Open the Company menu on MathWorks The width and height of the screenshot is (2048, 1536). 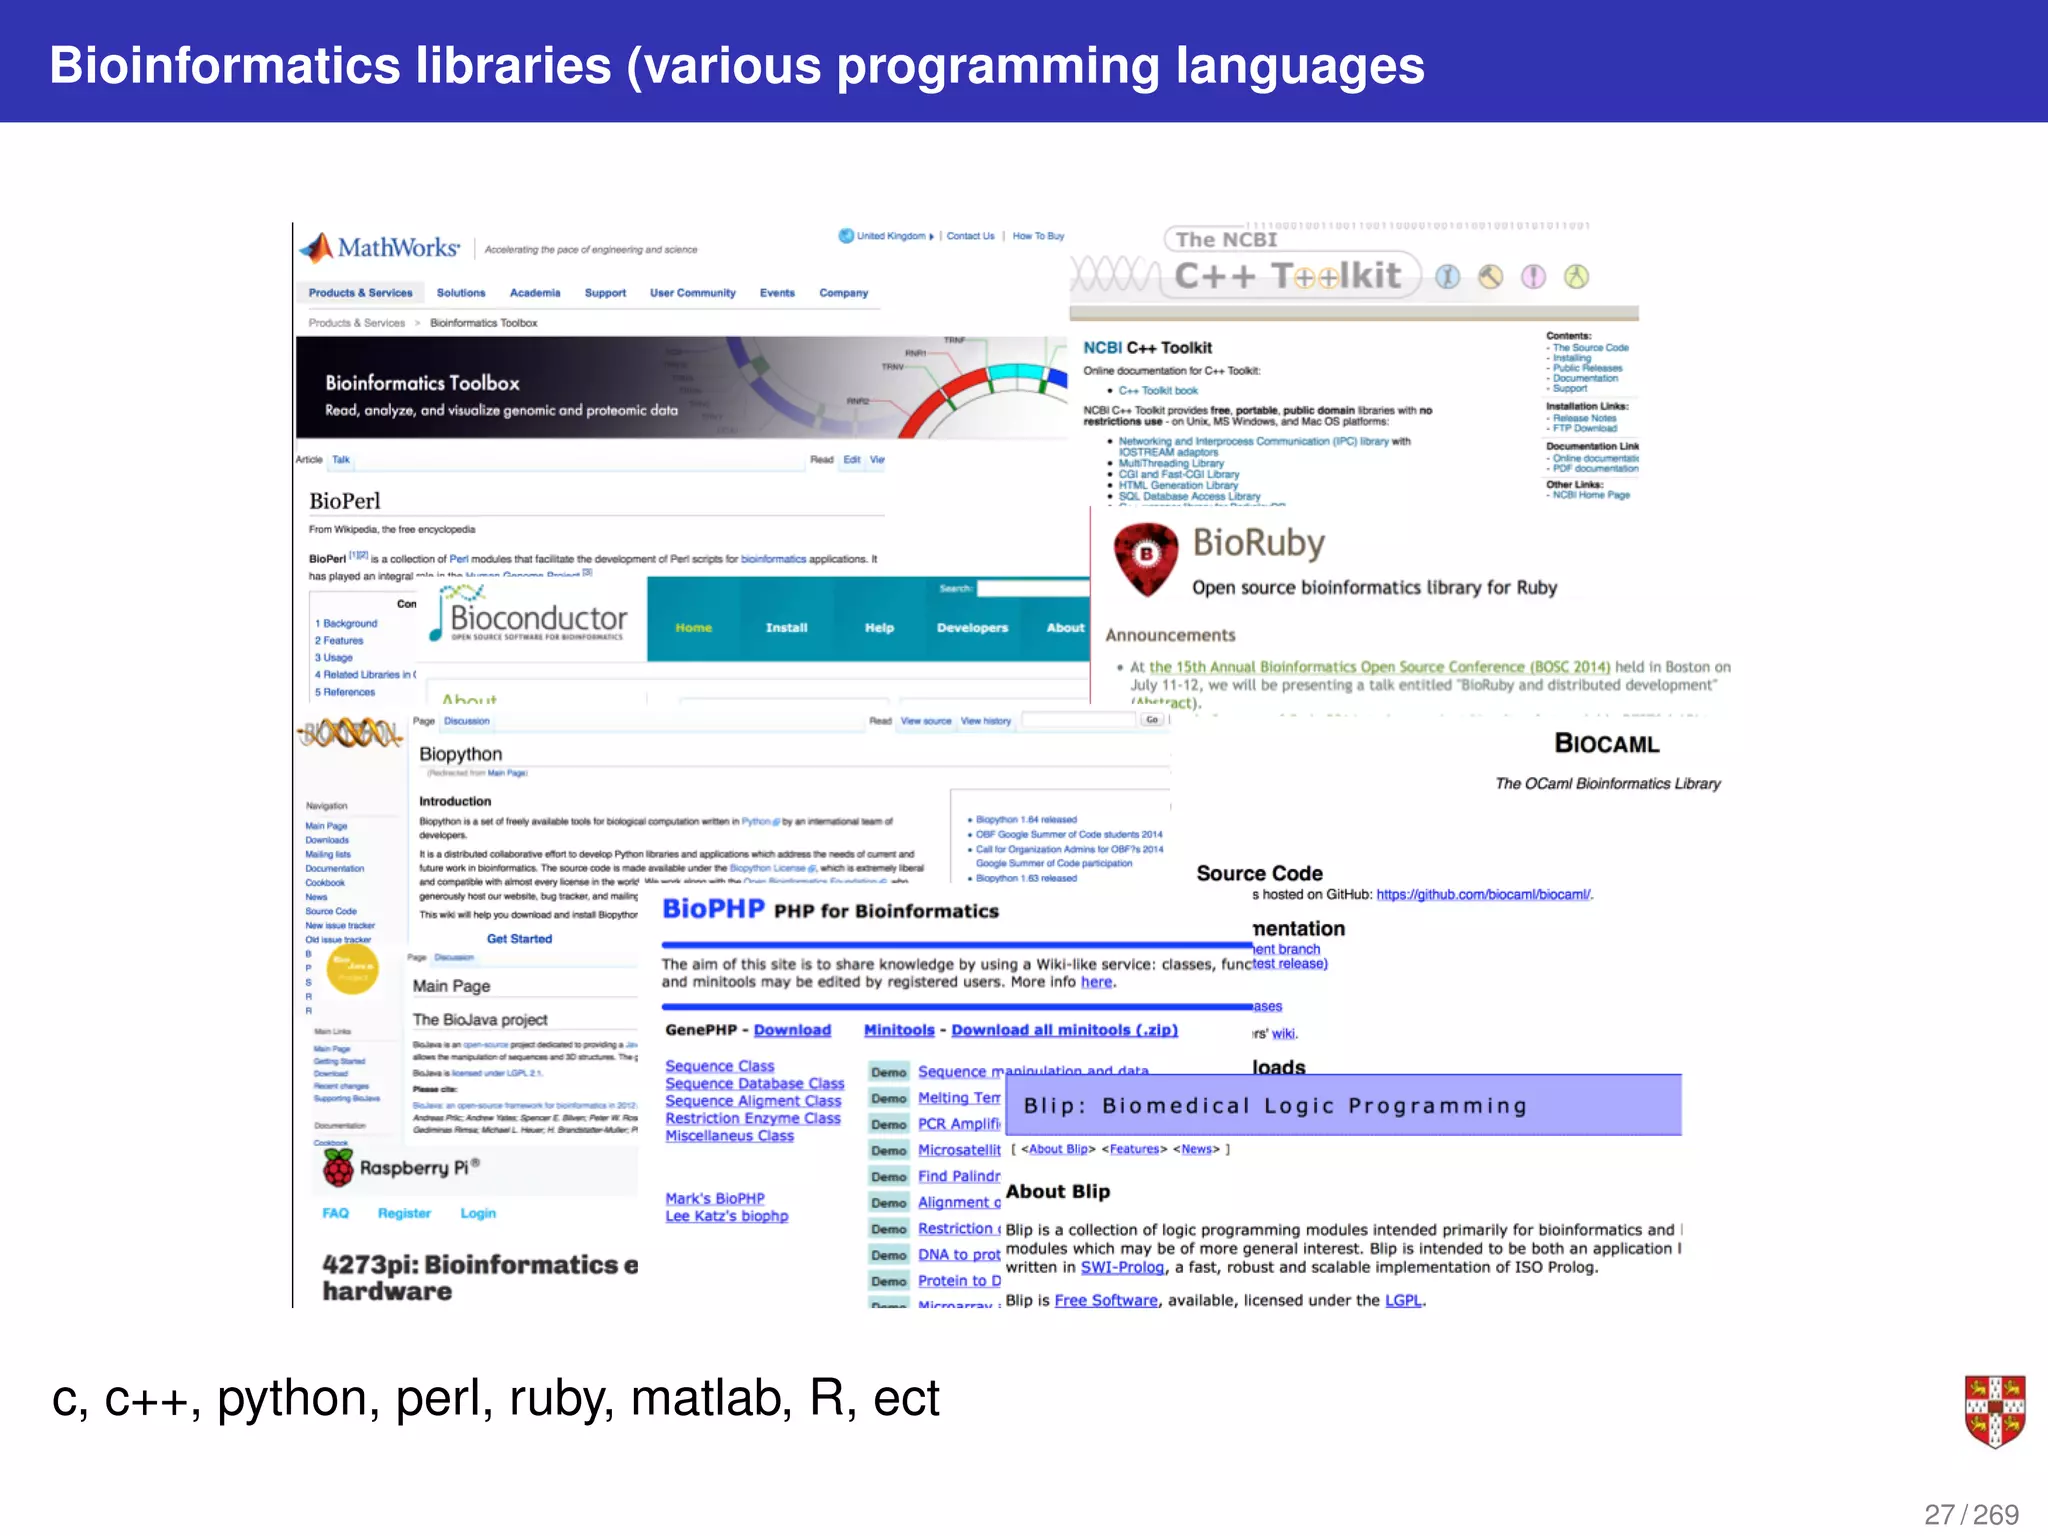pos(843,293)
